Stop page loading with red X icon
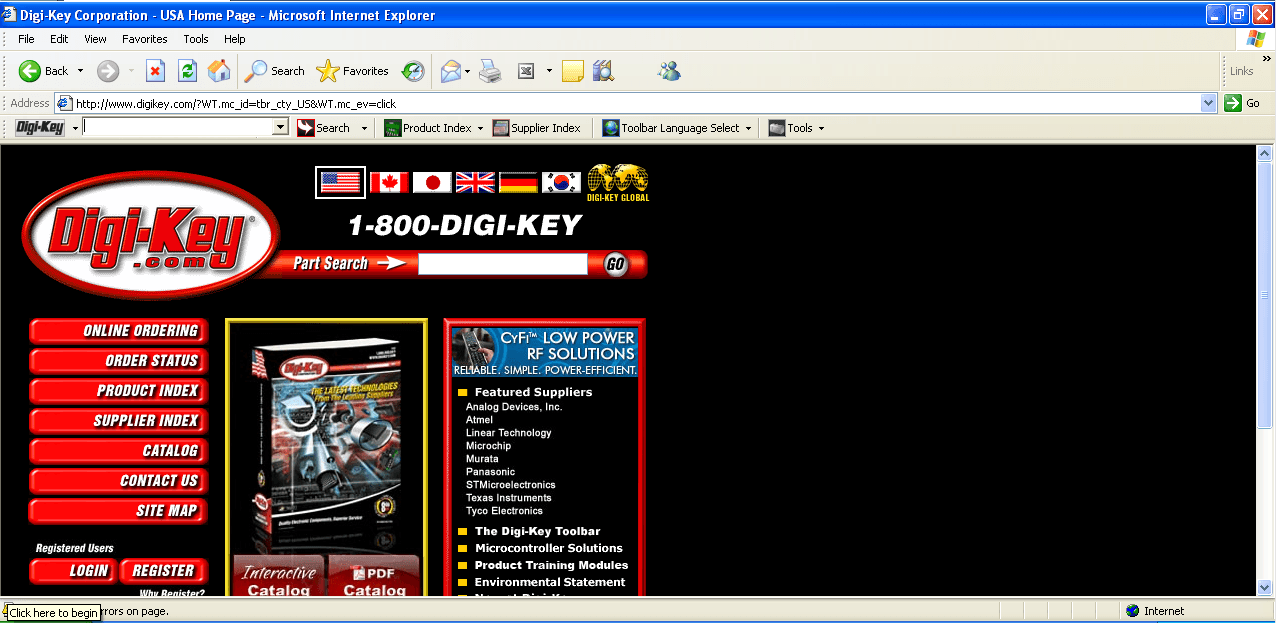This screenshot has height=623, width=1276. pos(155,71)
